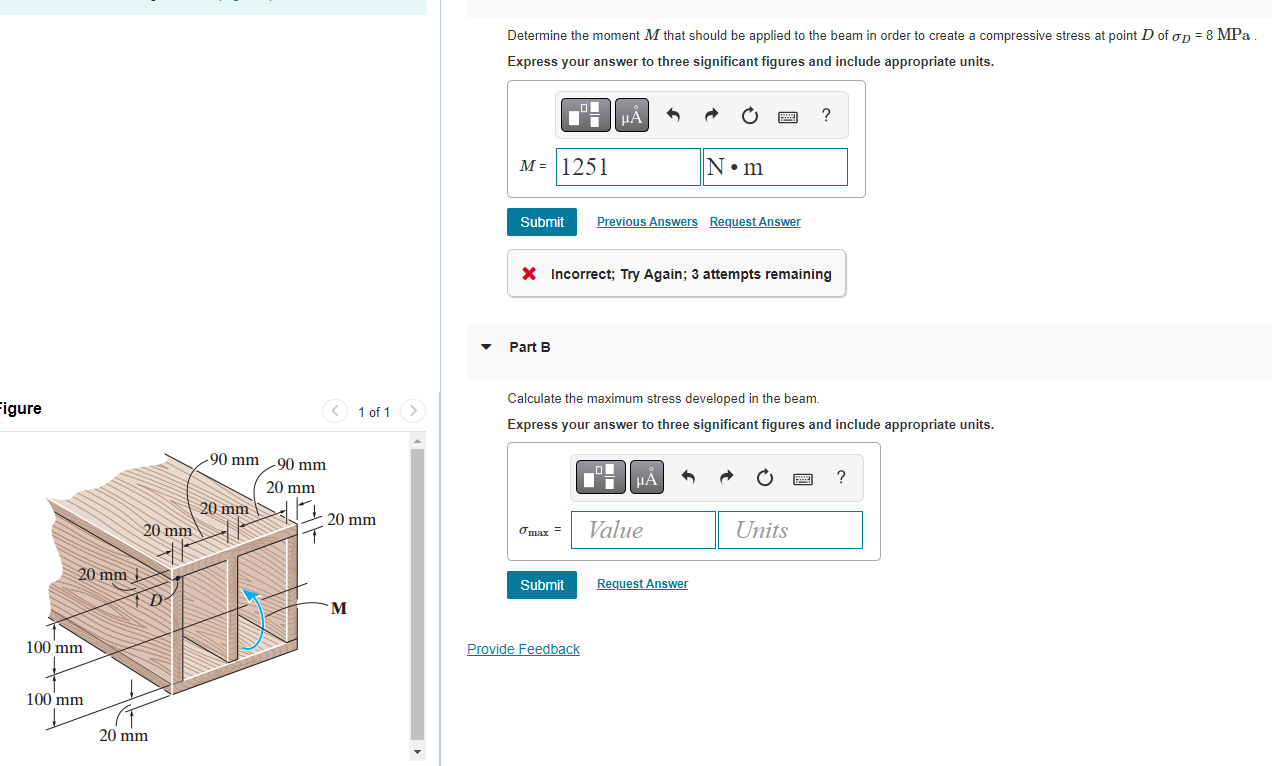Click the 'Part B' heading text
Image resolution: width=1272 pixels, height=766 pixels.
coord(529,347)
